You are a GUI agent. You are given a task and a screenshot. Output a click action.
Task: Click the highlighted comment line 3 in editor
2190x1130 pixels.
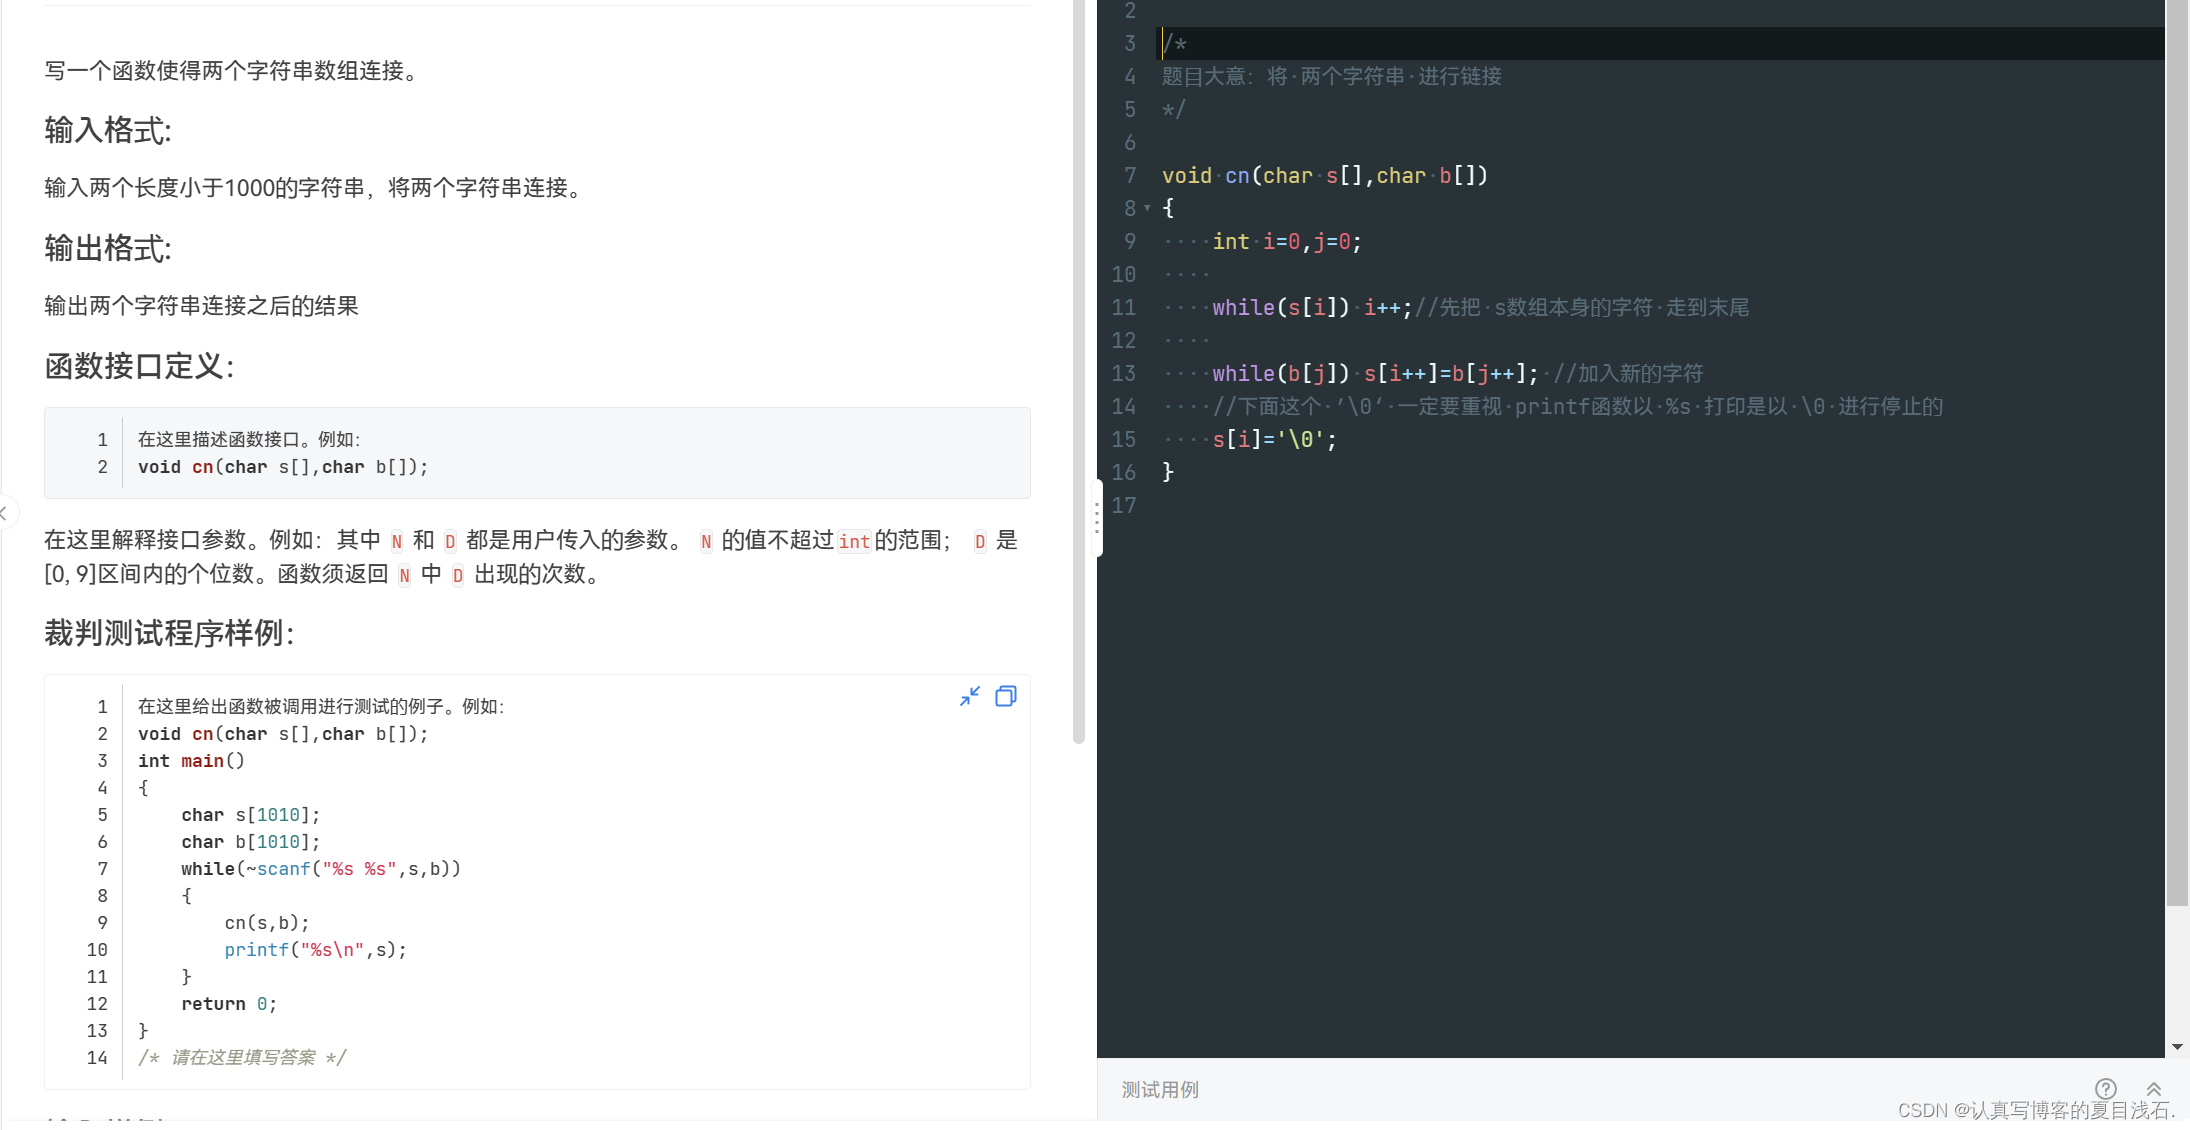1175,44
